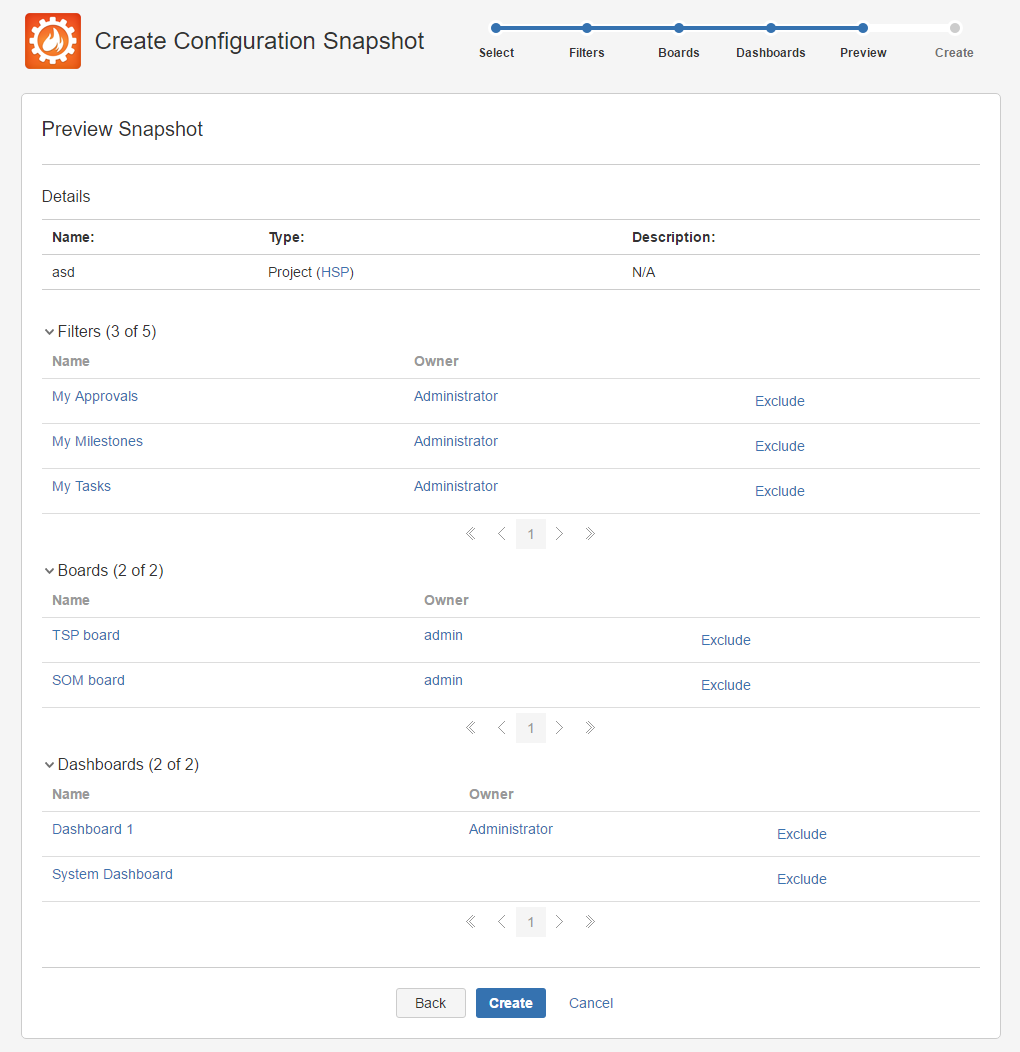Click the blue Create button

[x=511, y=1003]
